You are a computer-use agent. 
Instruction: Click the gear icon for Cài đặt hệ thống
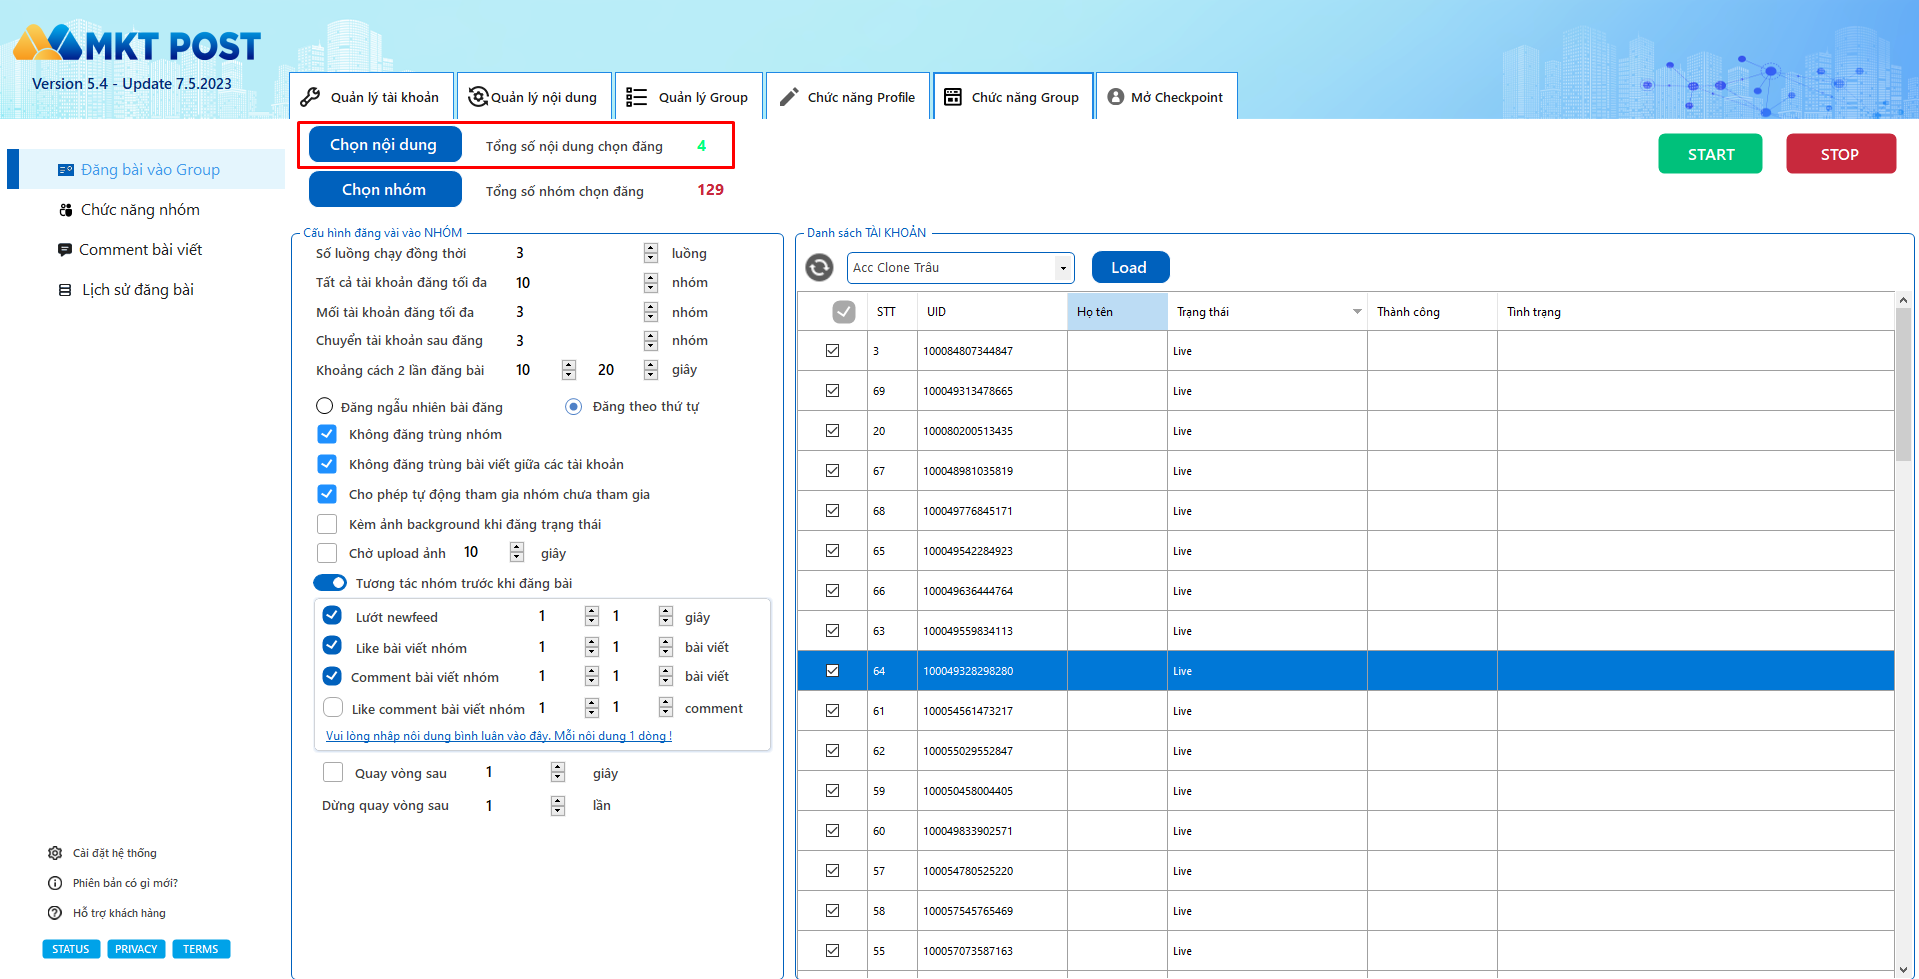click(55, 853)
